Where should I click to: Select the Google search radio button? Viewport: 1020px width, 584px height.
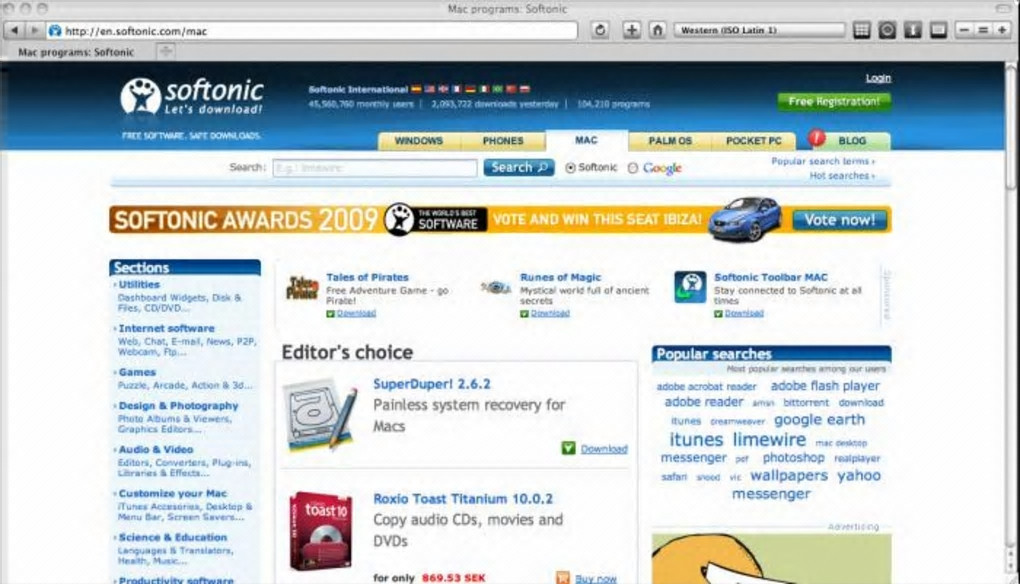click(632, 168)
